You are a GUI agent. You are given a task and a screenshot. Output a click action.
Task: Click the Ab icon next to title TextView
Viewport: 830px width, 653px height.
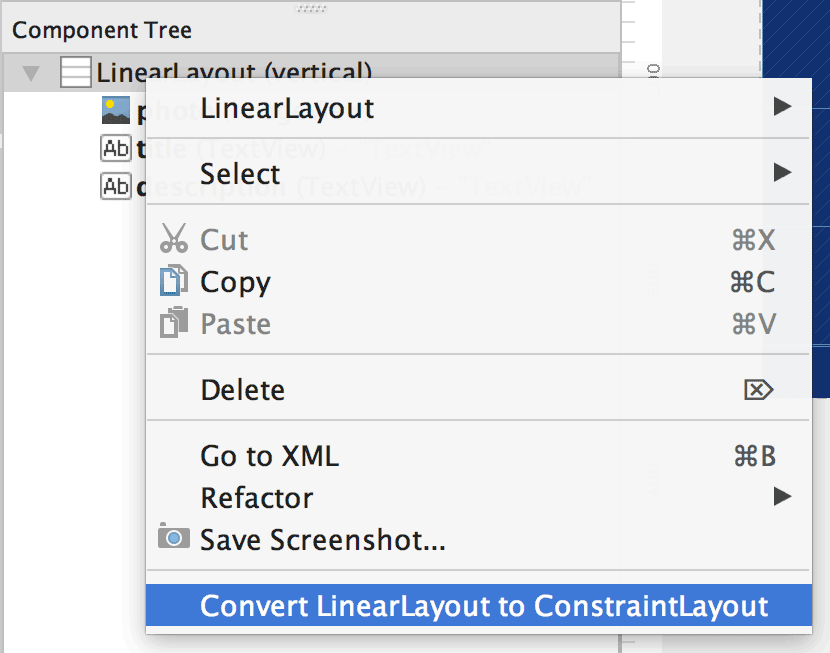[x=116, y=148]
